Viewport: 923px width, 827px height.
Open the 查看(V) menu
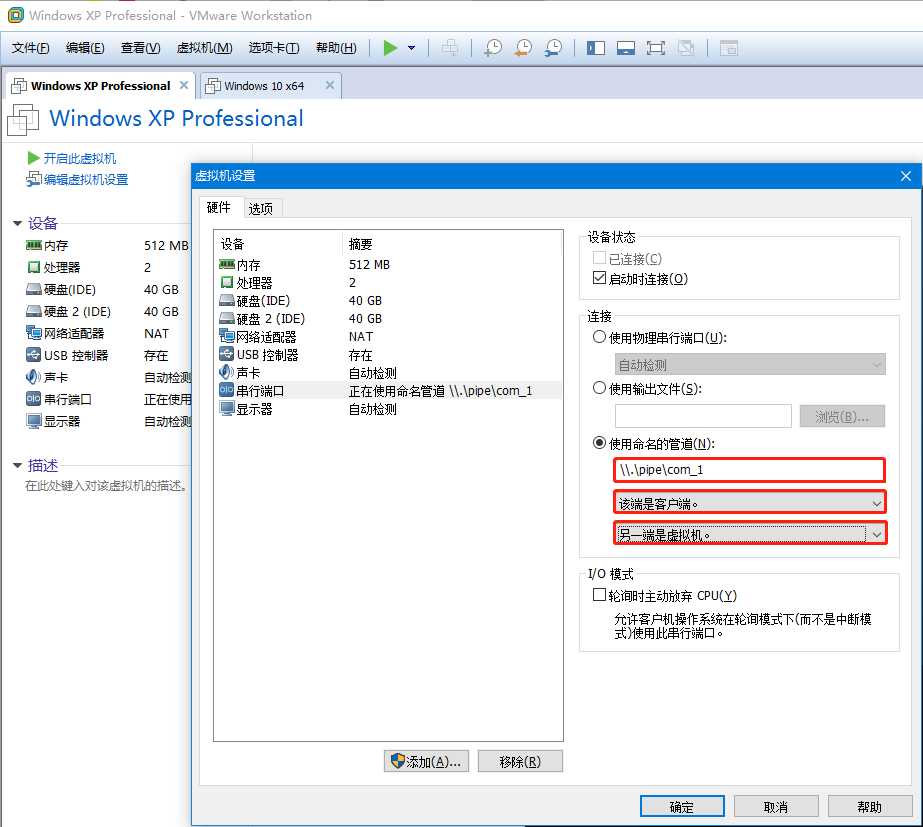[140, 48]
